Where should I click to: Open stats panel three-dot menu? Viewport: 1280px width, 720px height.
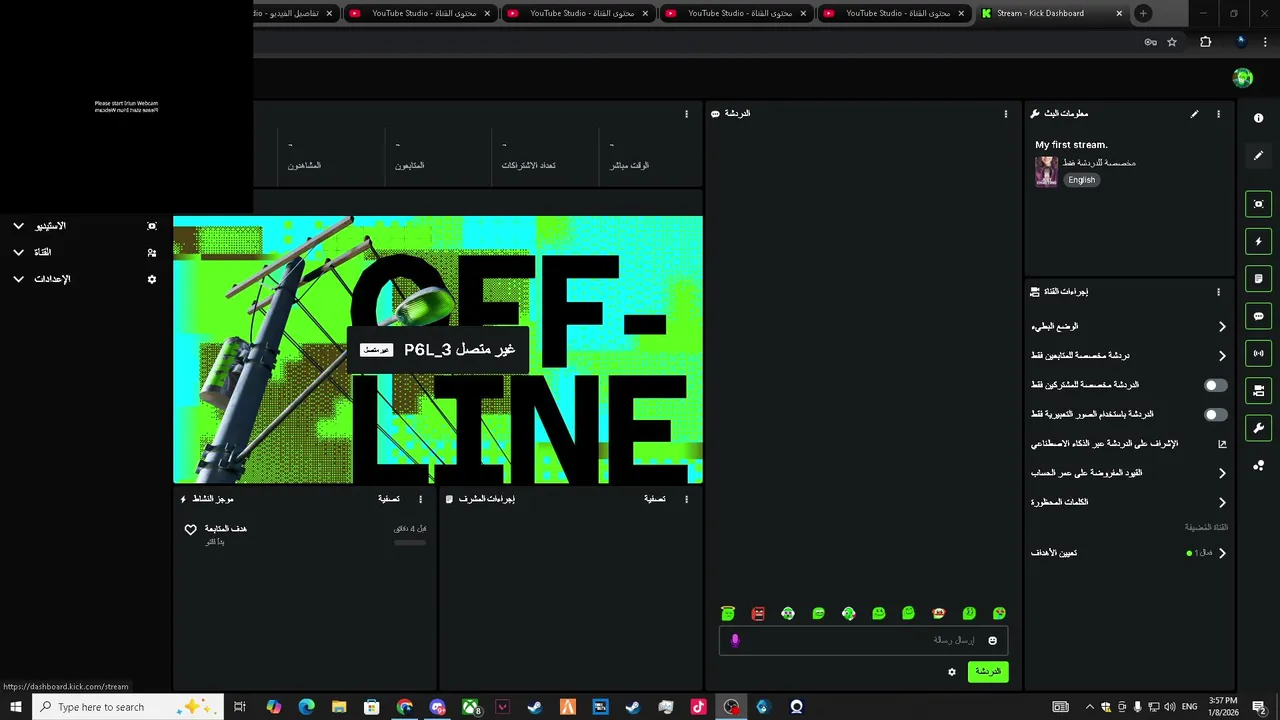click(686, 114)
